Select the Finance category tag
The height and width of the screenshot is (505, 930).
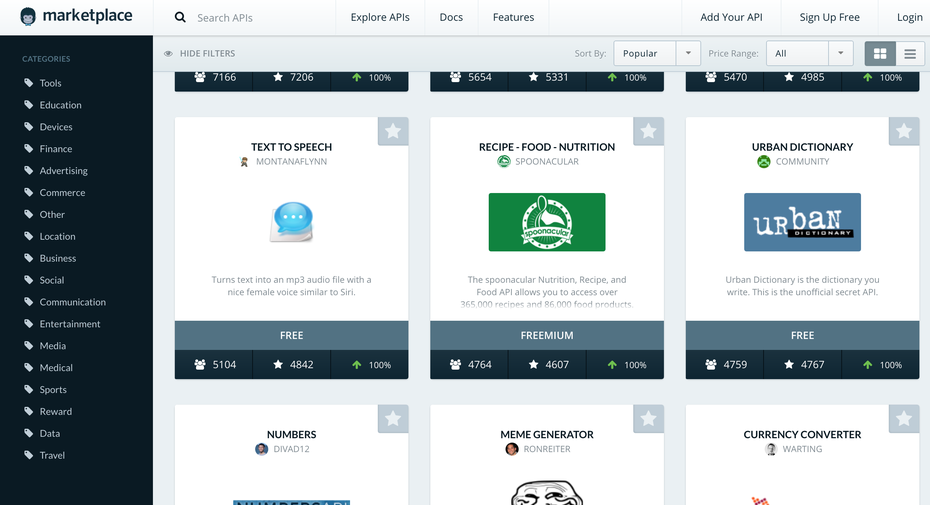coord(55,149)
